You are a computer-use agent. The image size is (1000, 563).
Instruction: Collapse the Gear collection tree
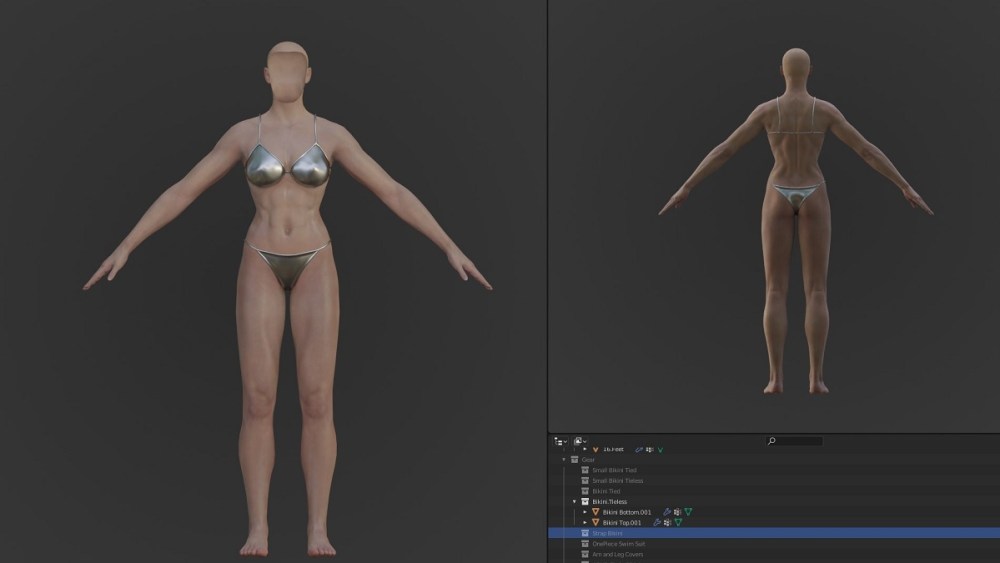tap(564, 460)
